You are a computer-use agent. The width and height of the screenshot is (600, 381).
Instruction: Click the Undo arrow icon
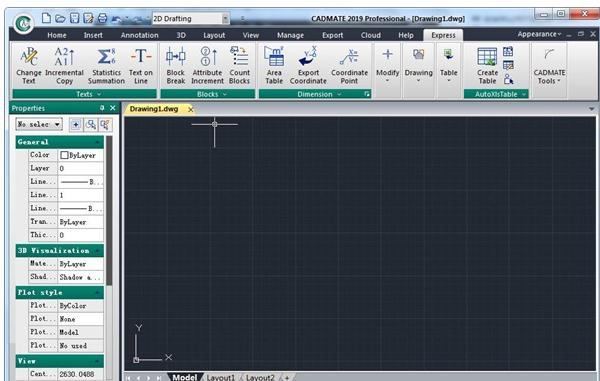[x=116, y=18]
